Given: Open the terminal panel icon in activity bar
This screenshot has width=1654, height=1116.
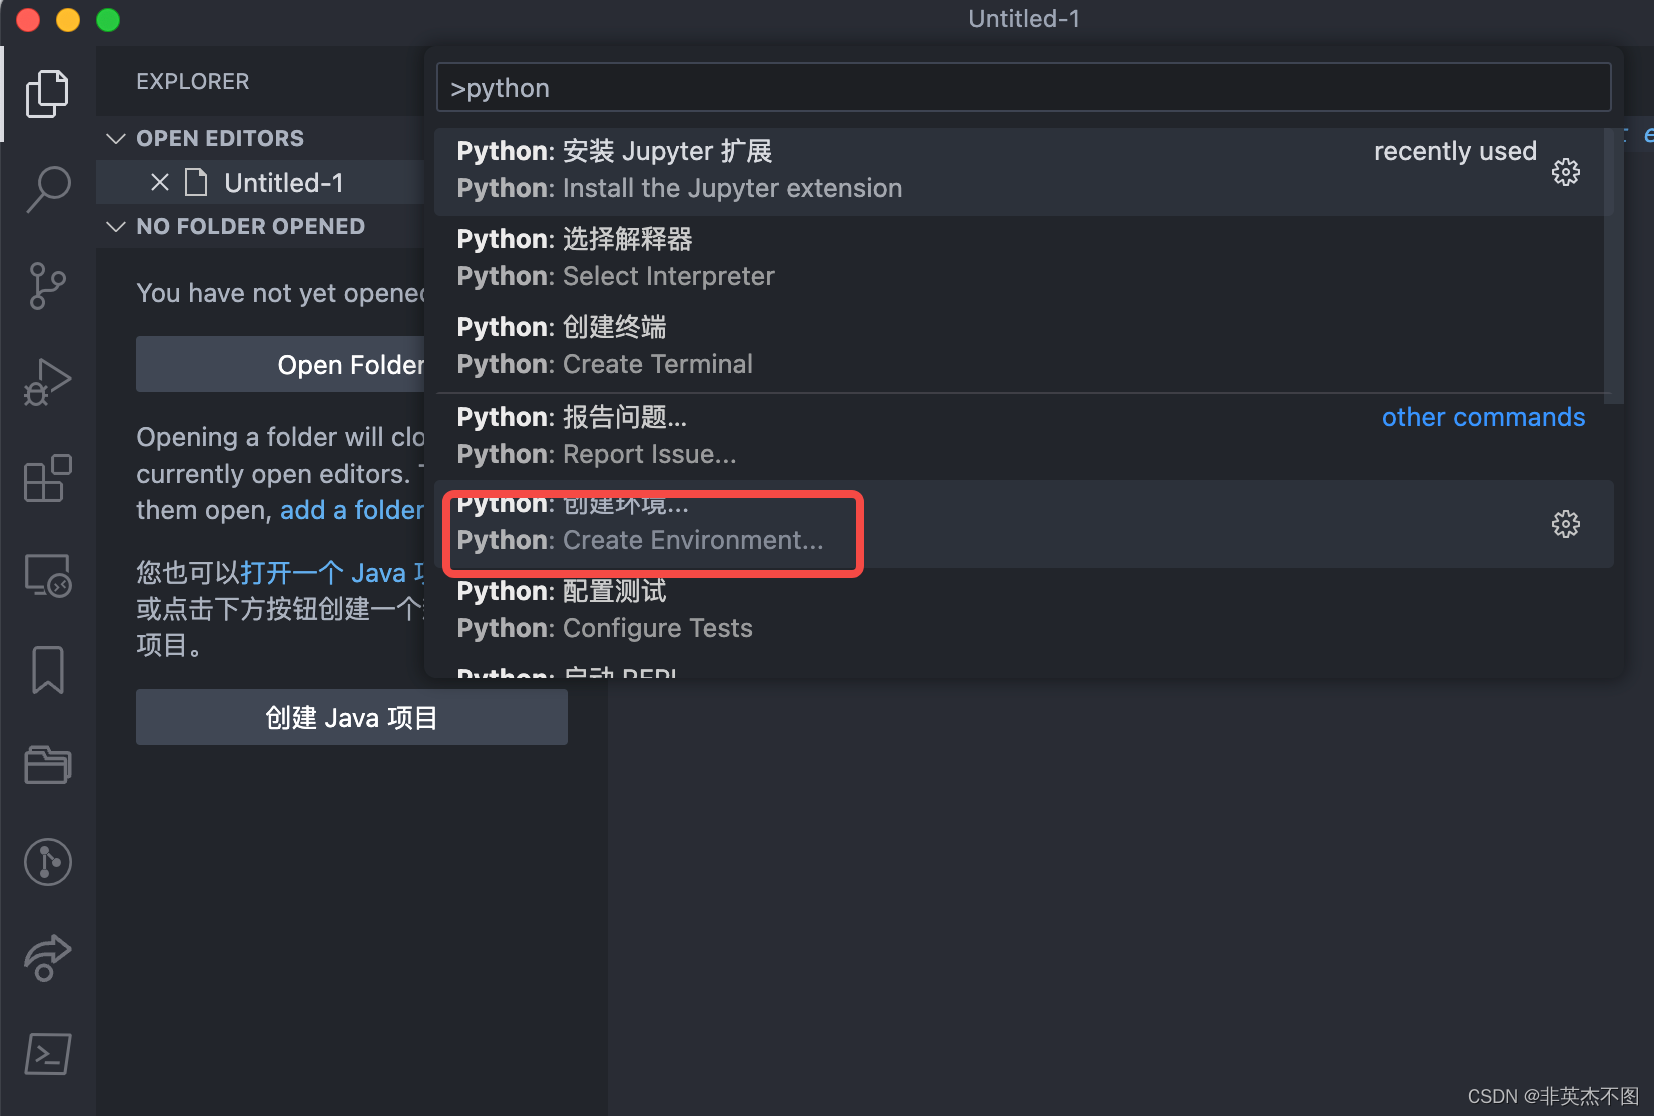Looking at the screenshot, I should (47, 1054).
